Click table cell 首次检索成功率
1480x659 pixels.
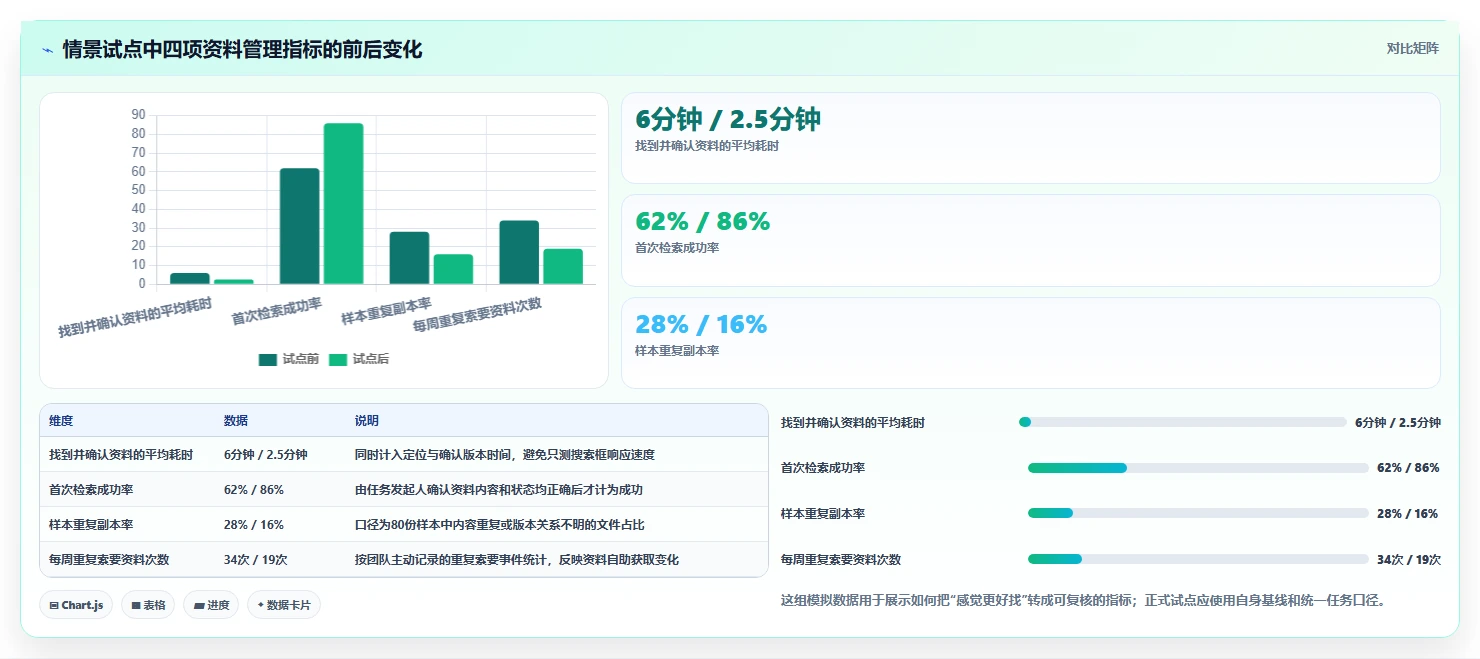coord(91,490)
